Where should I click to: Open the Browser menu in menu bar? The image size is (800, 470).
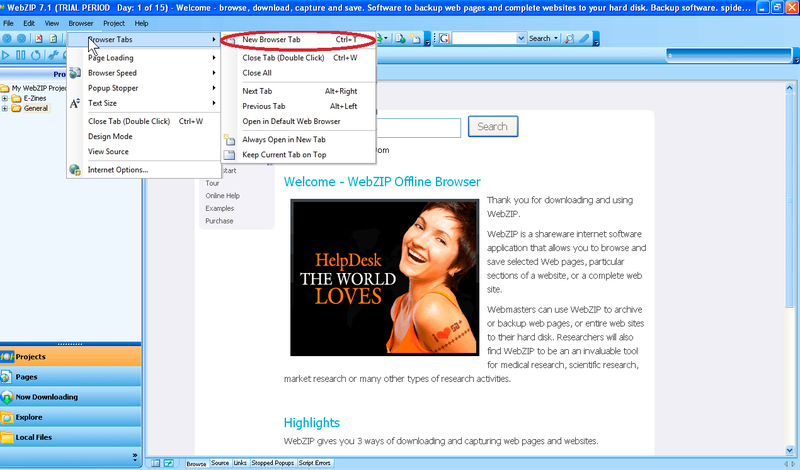point(81,23)
